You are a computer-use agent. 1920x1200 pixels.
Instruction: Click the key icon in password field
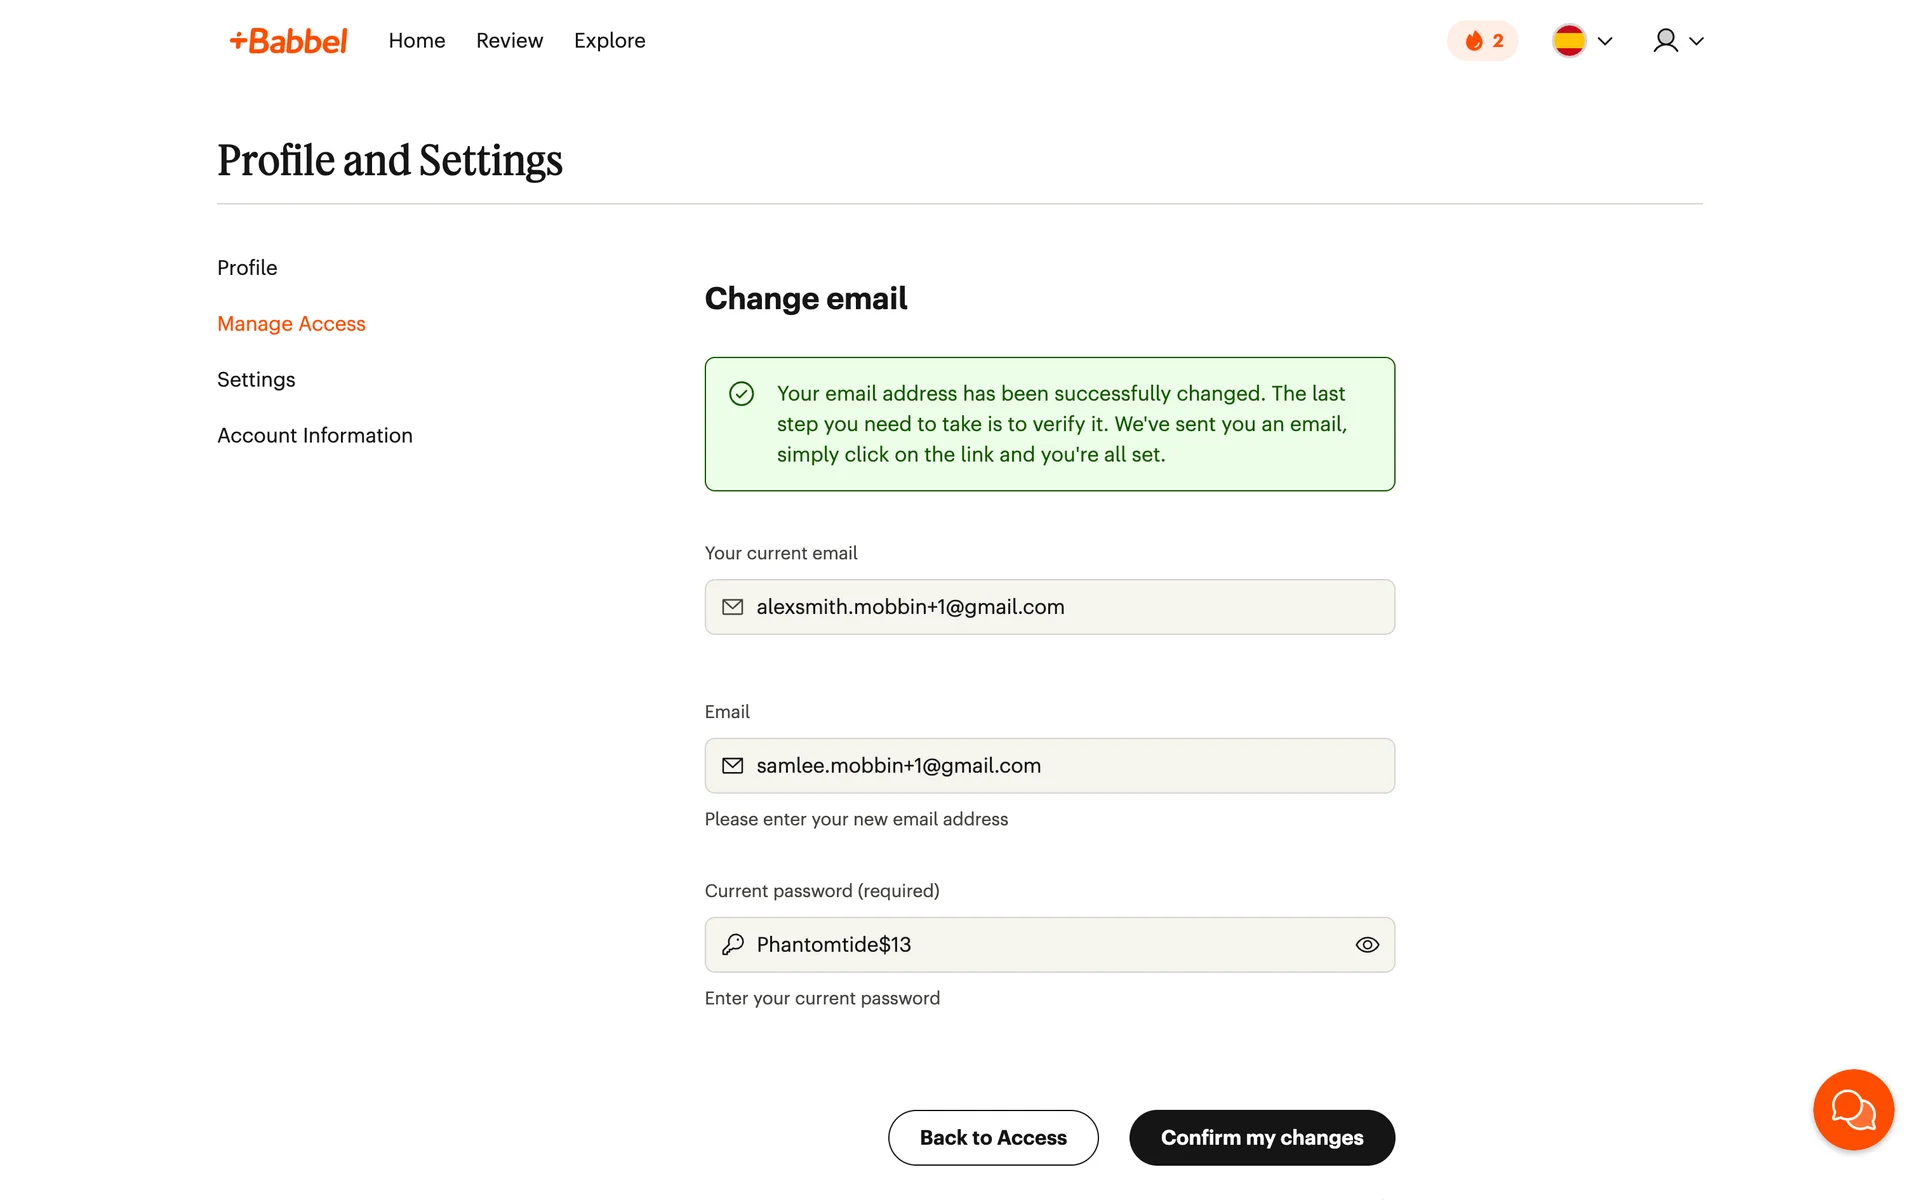click(733, 945)
